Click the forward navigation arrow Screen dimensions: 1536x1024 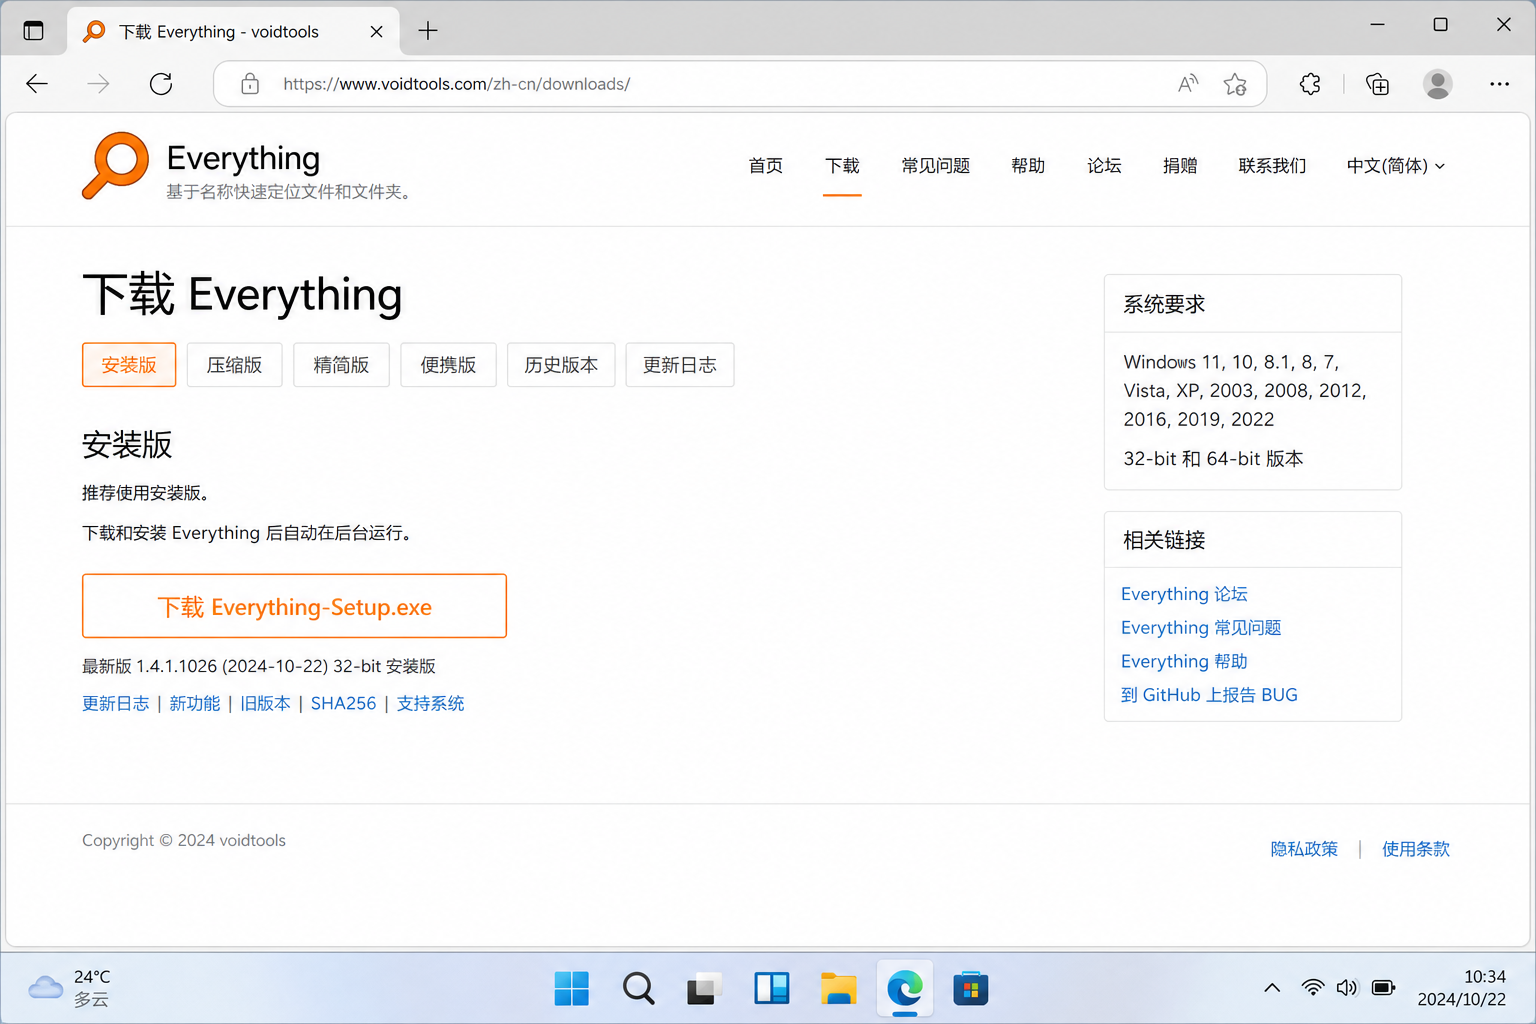[x=98, y=84]
